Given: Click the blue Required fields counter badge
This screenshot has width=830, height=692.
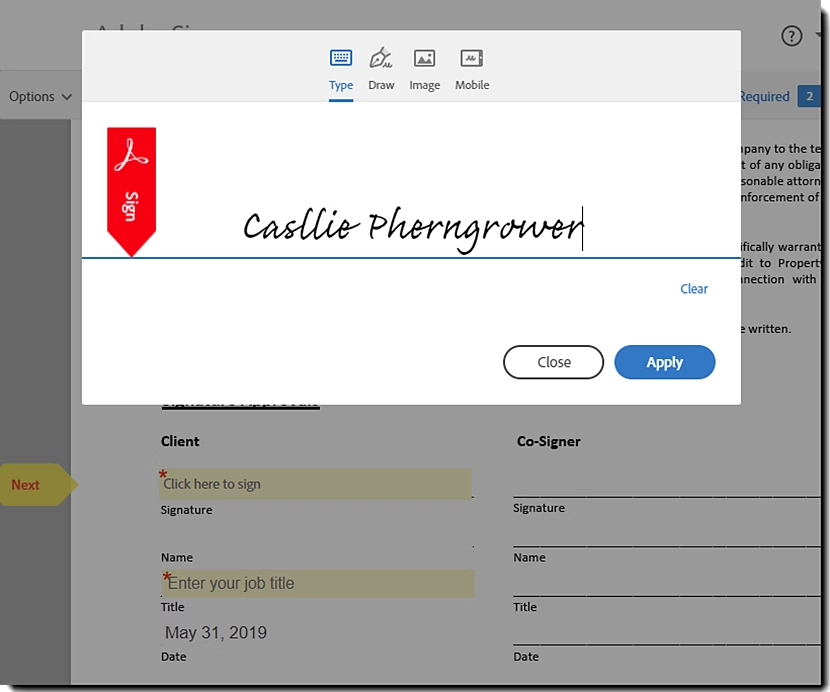Looking at the screenshot, I should tap(809, 96).
